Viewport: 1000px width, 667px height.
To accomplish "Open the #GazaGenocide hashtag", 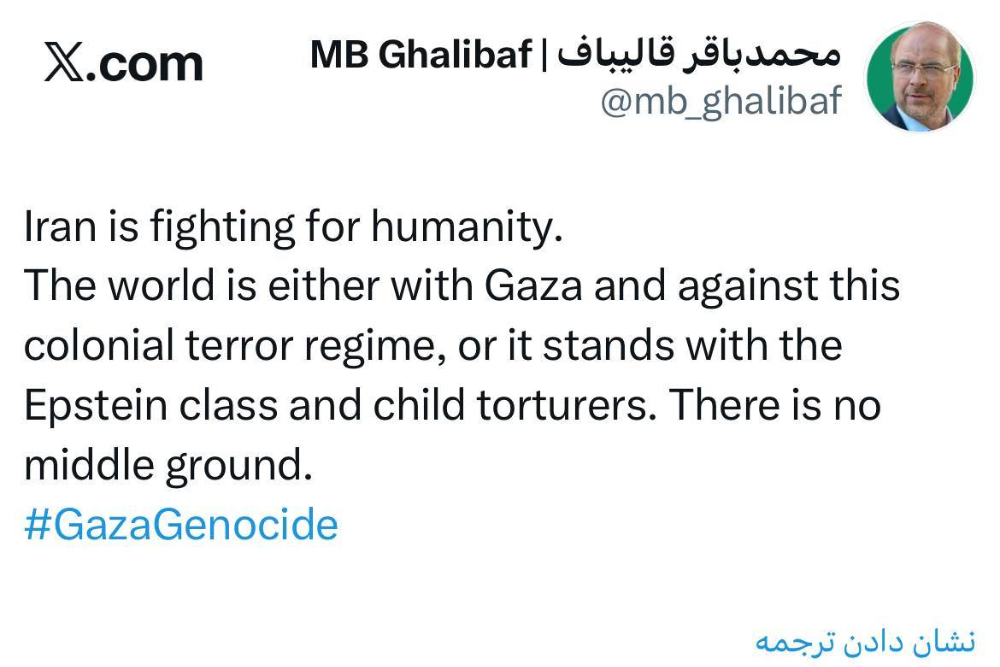I will pos(181,524).
